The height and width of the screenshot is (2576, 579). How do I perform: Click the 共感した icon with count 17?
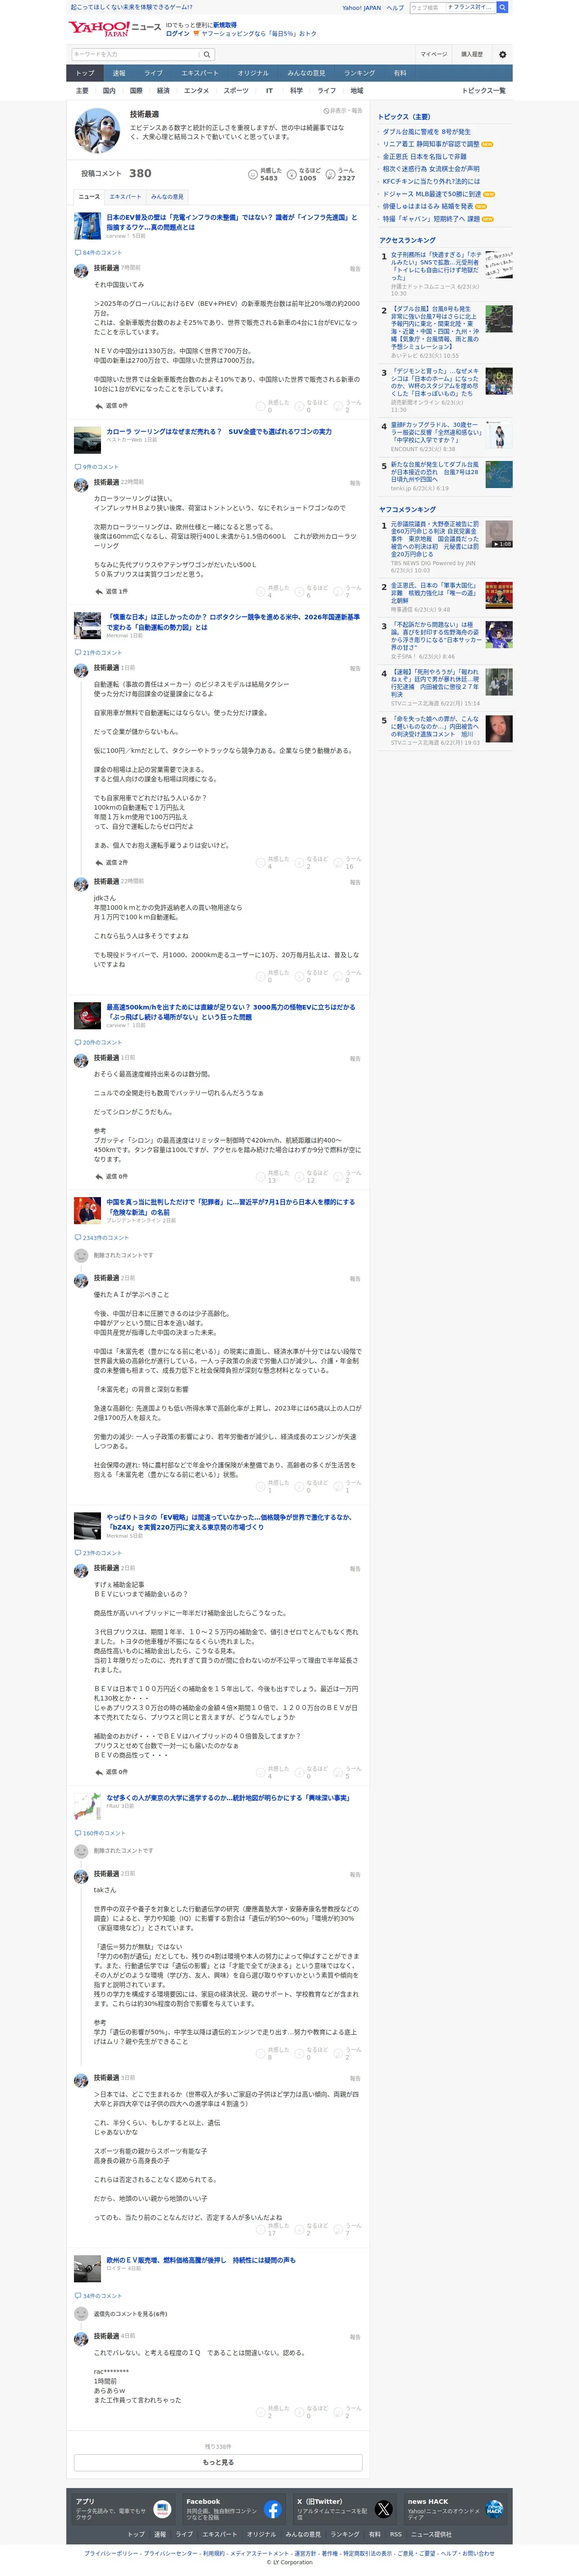pyautogui.click(x=261, y=2230)
